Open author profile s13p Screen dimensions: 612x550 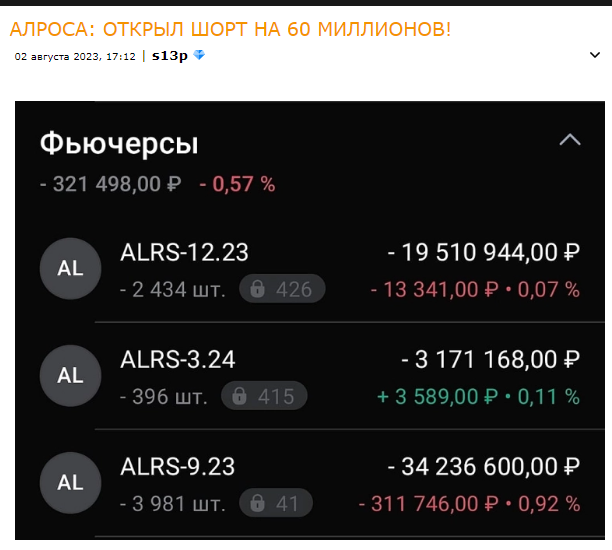[170, 56]
